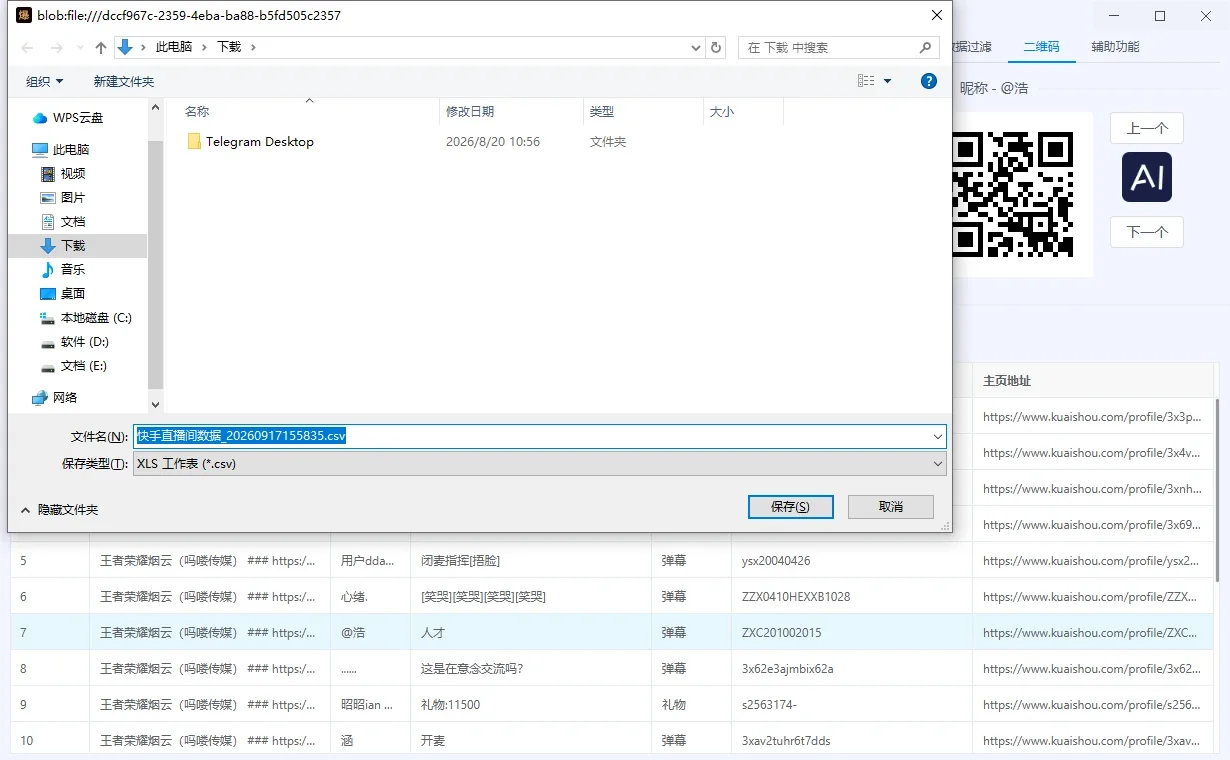Open the 组织 menu
Screen dimensions: 1230x760
[x=44, y=82]
